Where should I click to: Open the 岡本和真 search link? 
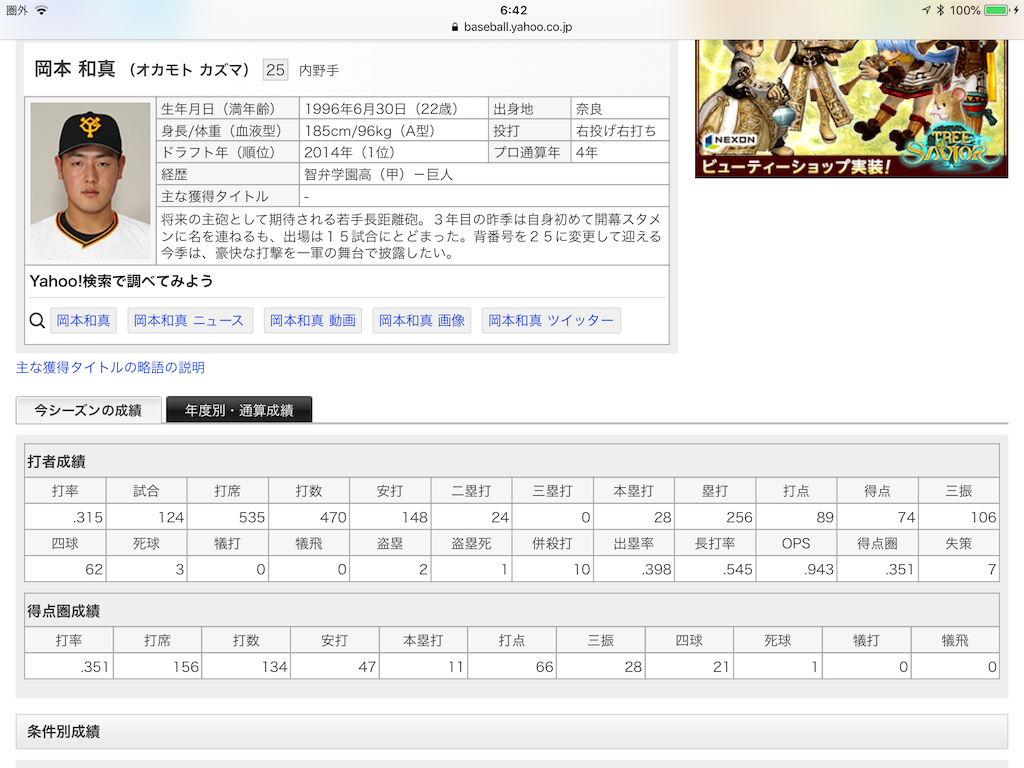(84, 321)
